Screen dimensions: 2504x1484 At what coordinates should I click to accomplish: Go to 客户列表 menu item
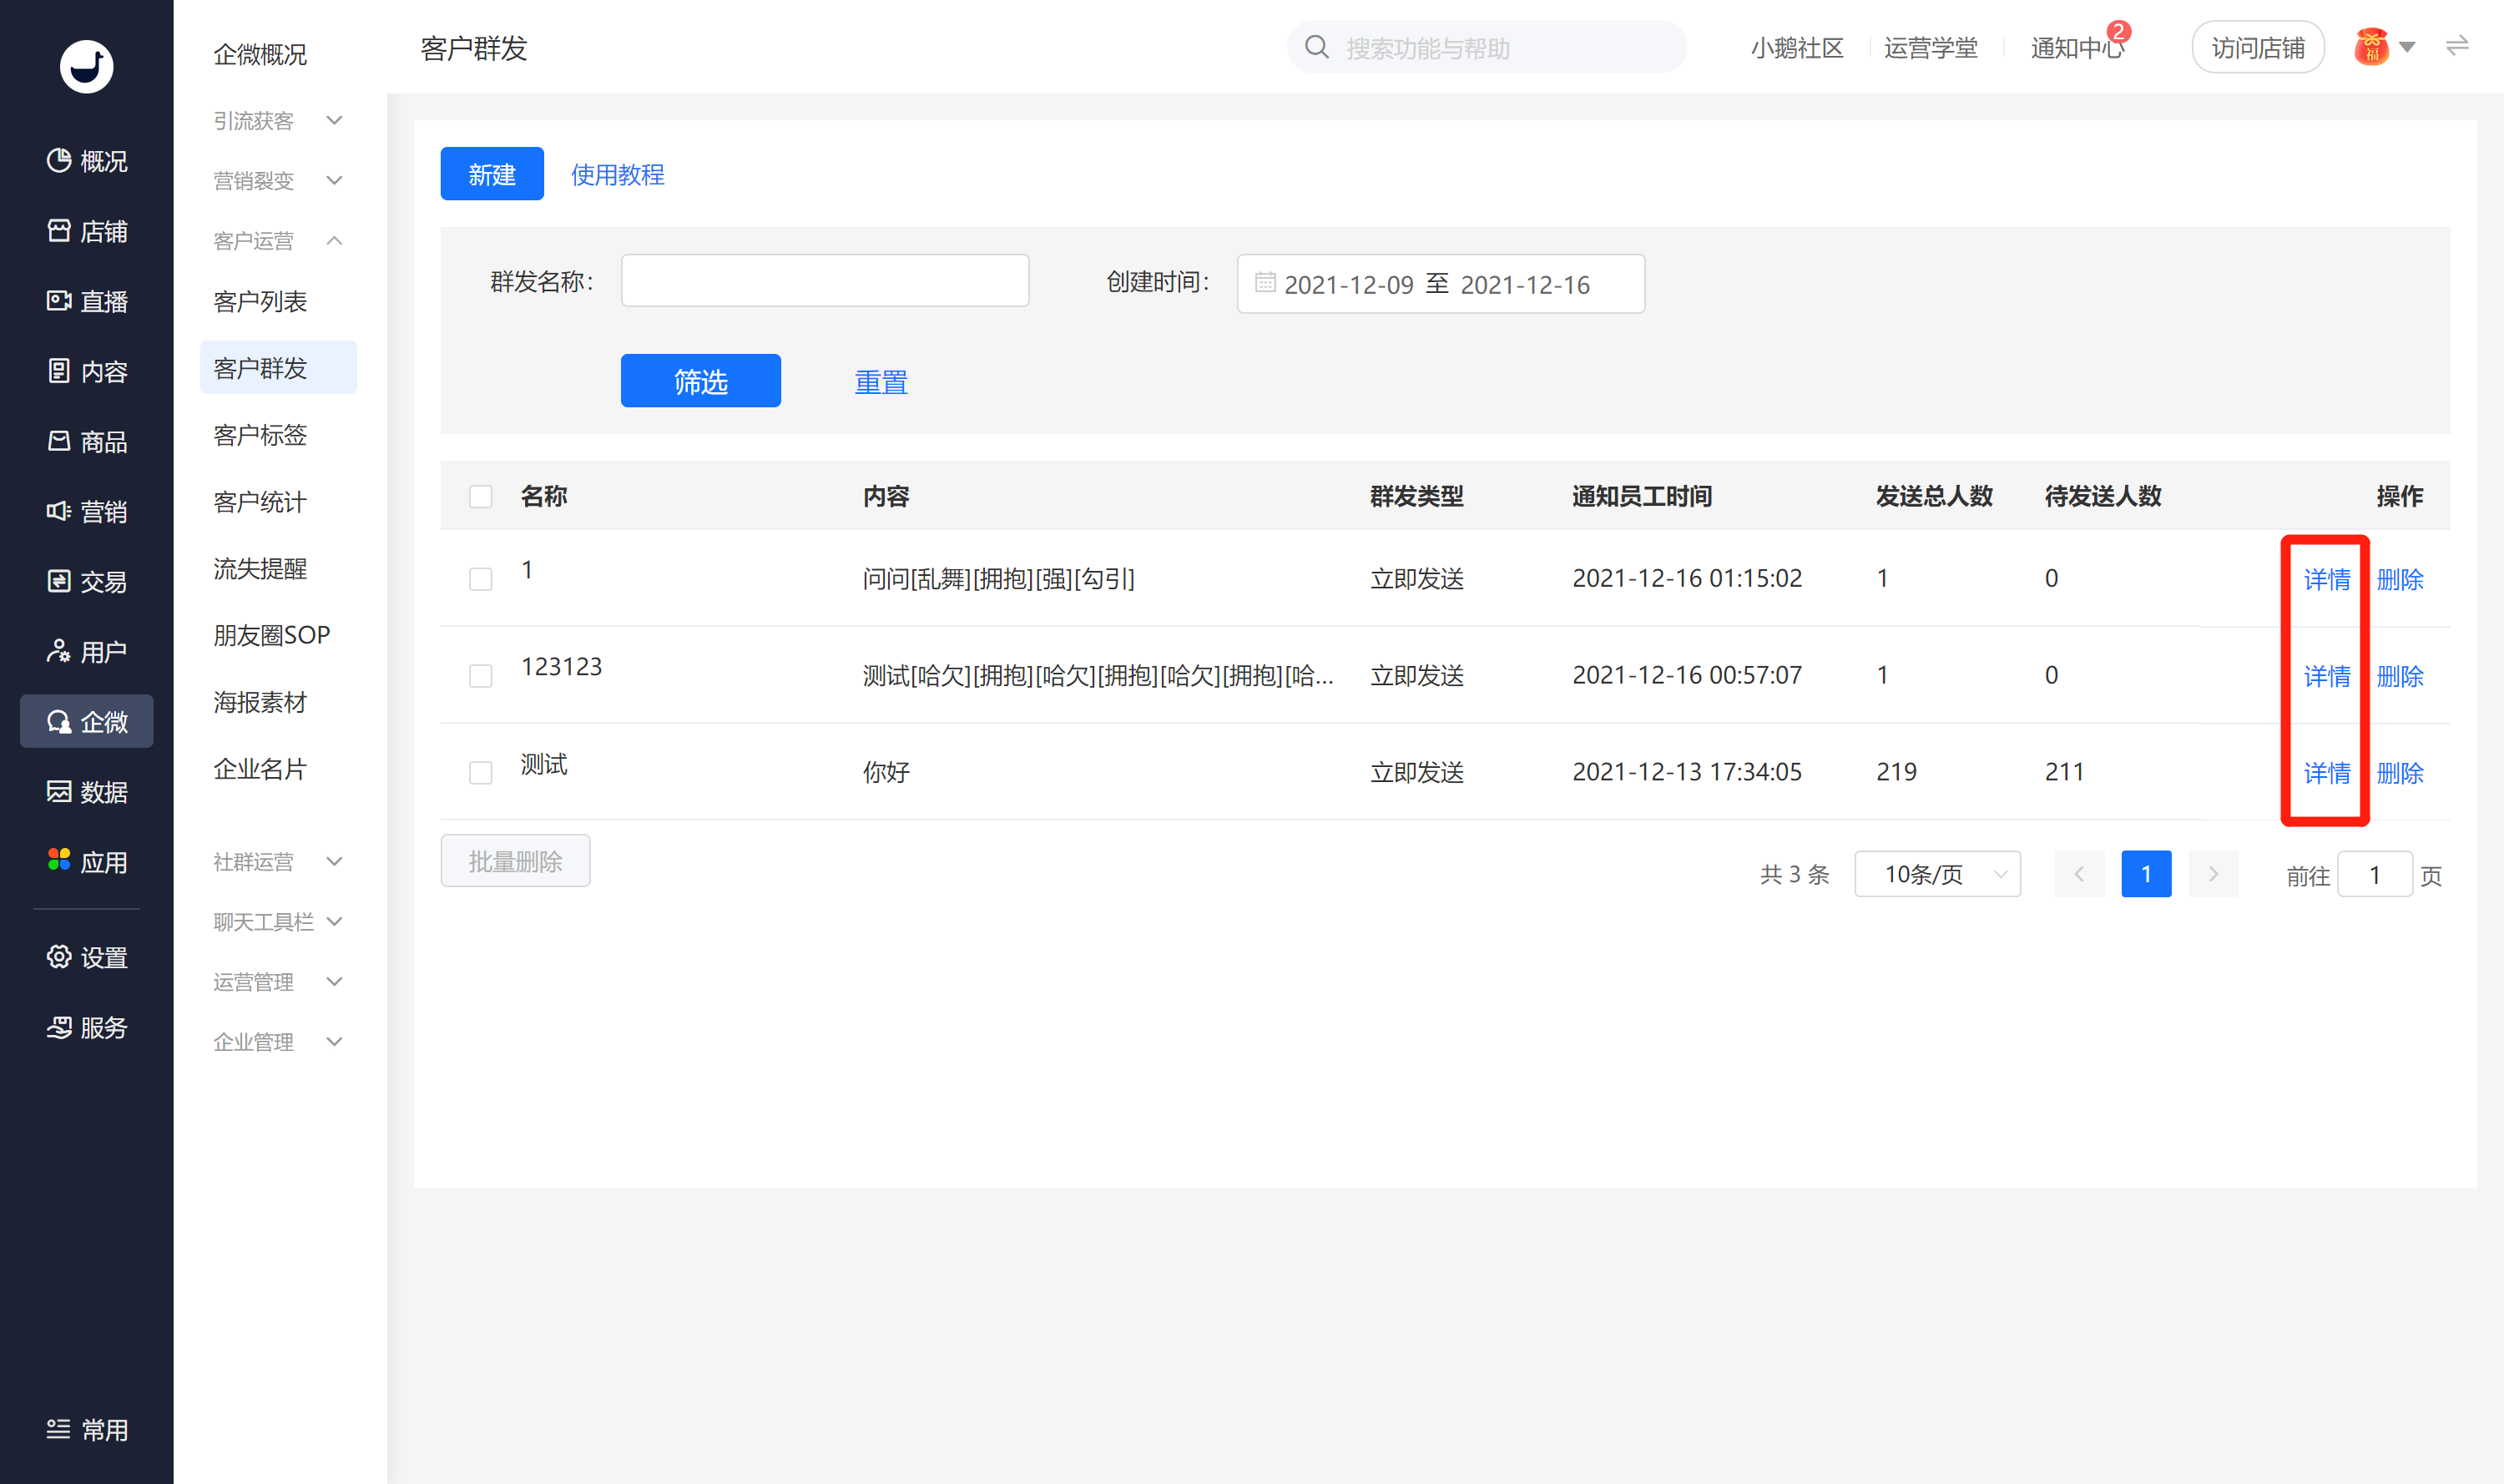(260, 301)
